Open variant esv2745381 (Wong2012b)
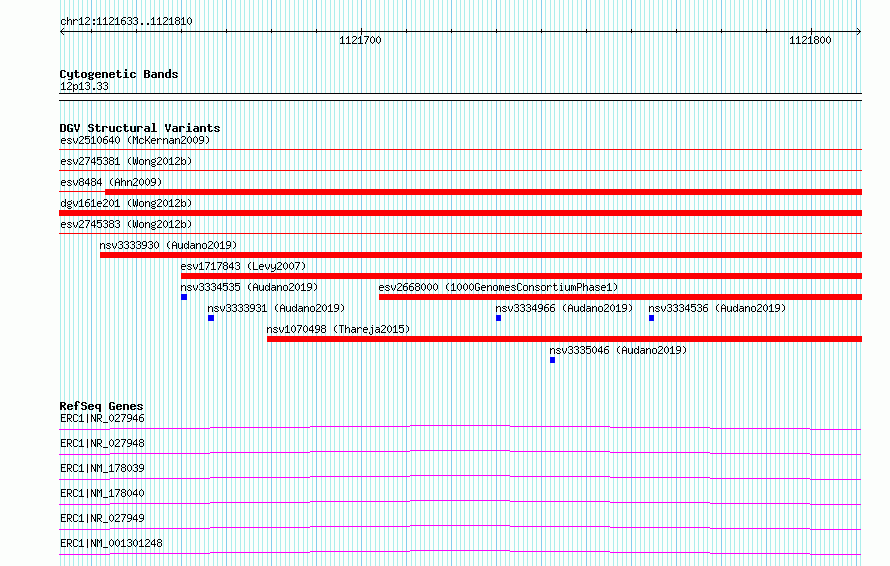This screenshot has height=566, width=890. pos(126,161)
